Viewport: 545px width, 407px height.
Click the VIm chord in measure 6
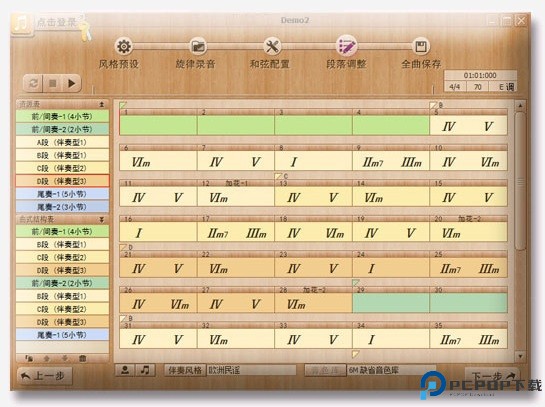(141, 162)
